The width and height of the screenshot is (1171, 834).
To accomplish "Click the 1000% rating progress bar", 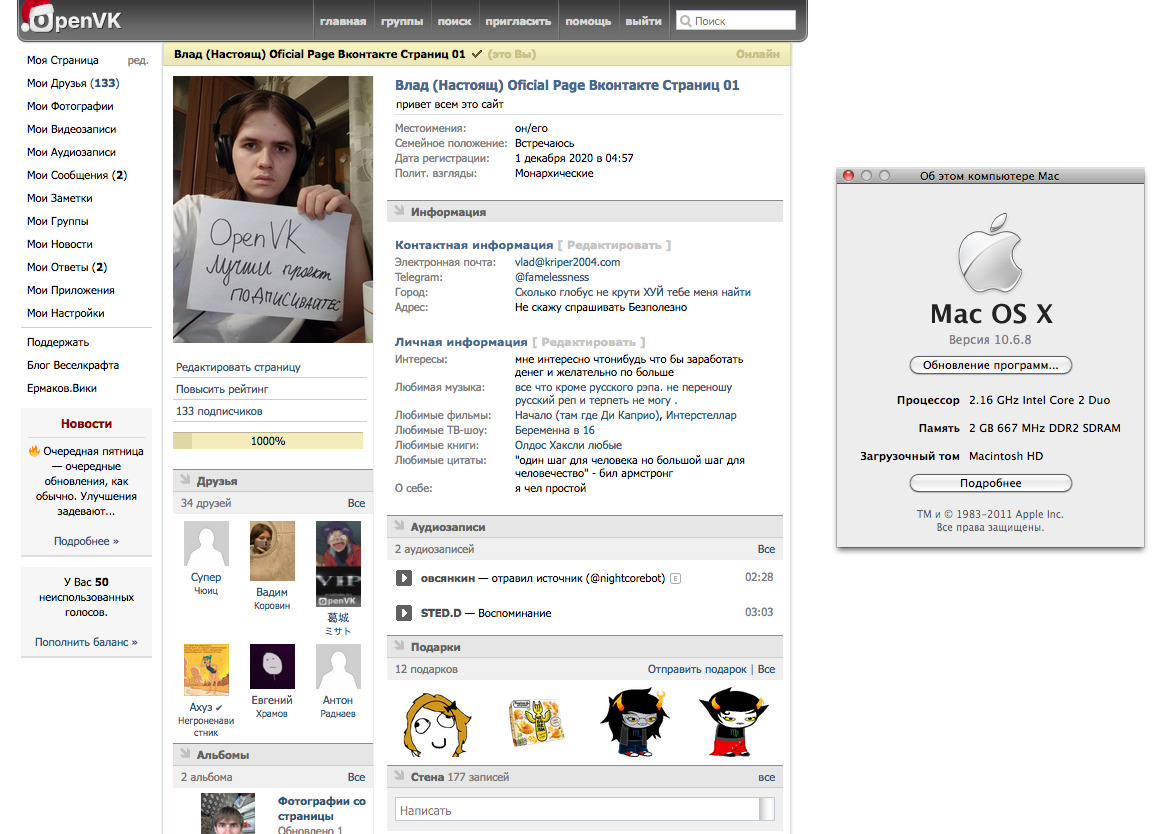I will pos(268,441).
